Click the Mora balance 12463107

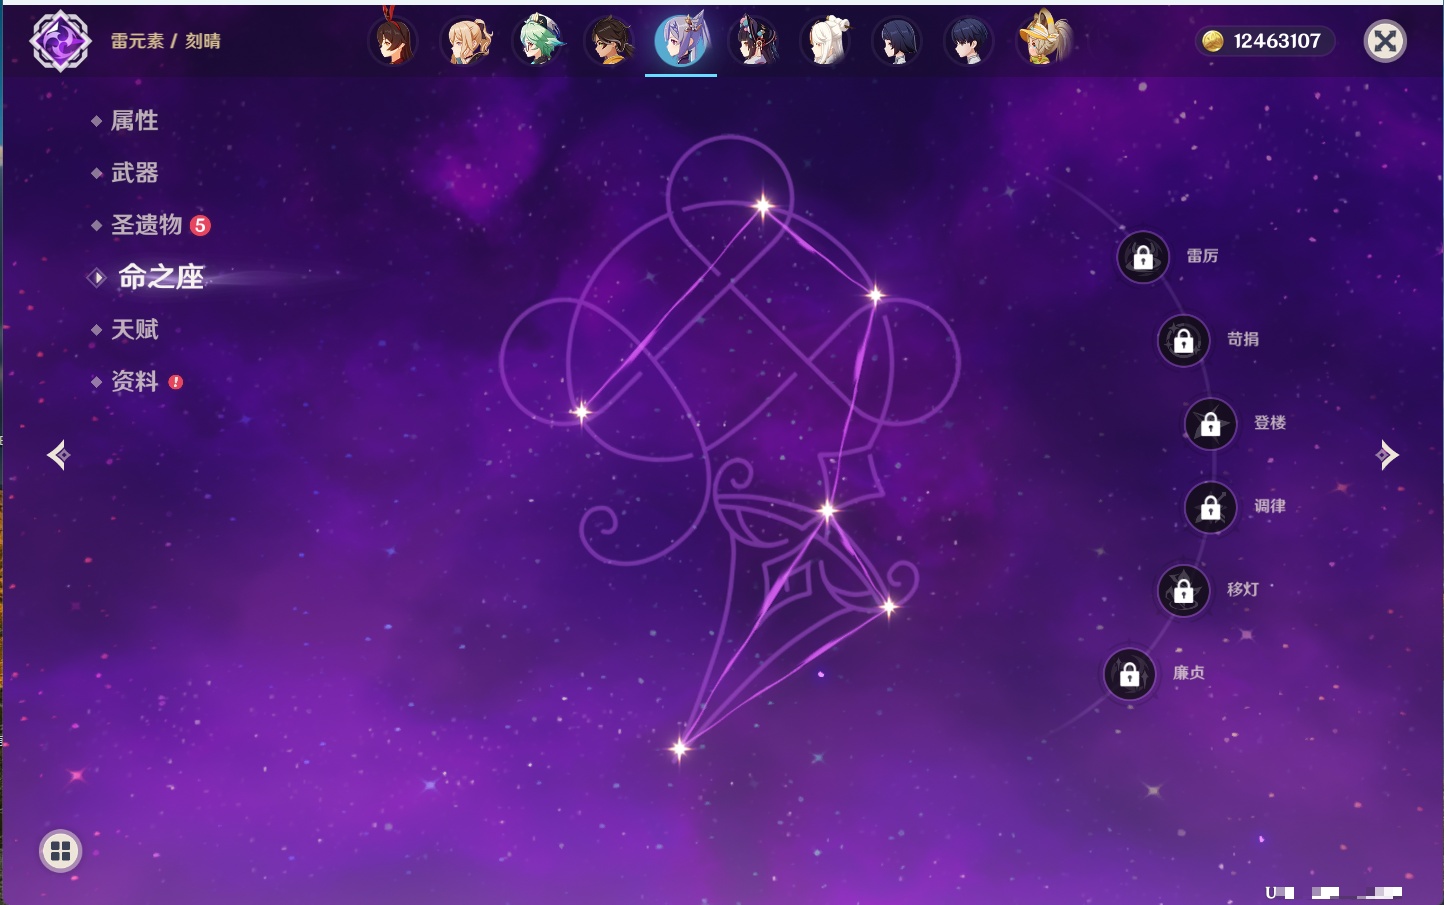(x=1277, y=41)
